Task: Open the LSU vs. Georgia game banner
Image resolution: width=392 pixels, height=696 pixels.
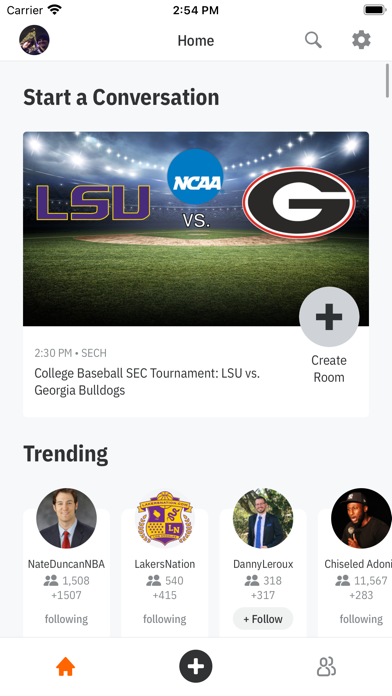Action: (x=196, y=229)
